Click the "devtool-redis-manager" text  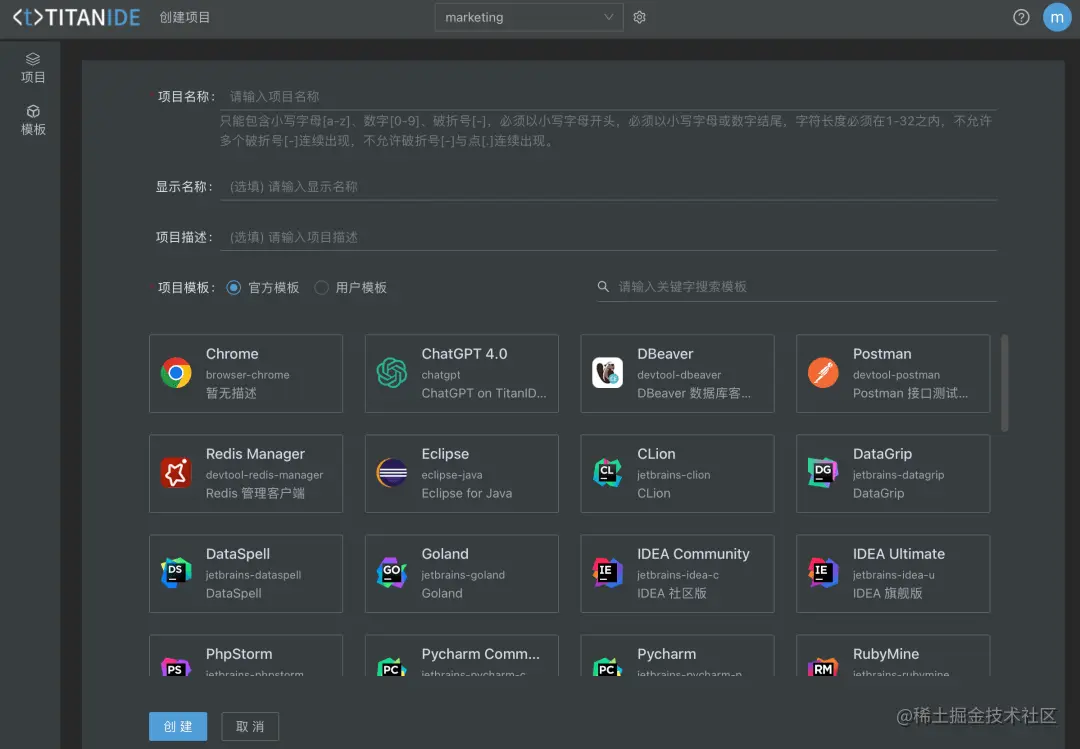click(x=264, y=475)
